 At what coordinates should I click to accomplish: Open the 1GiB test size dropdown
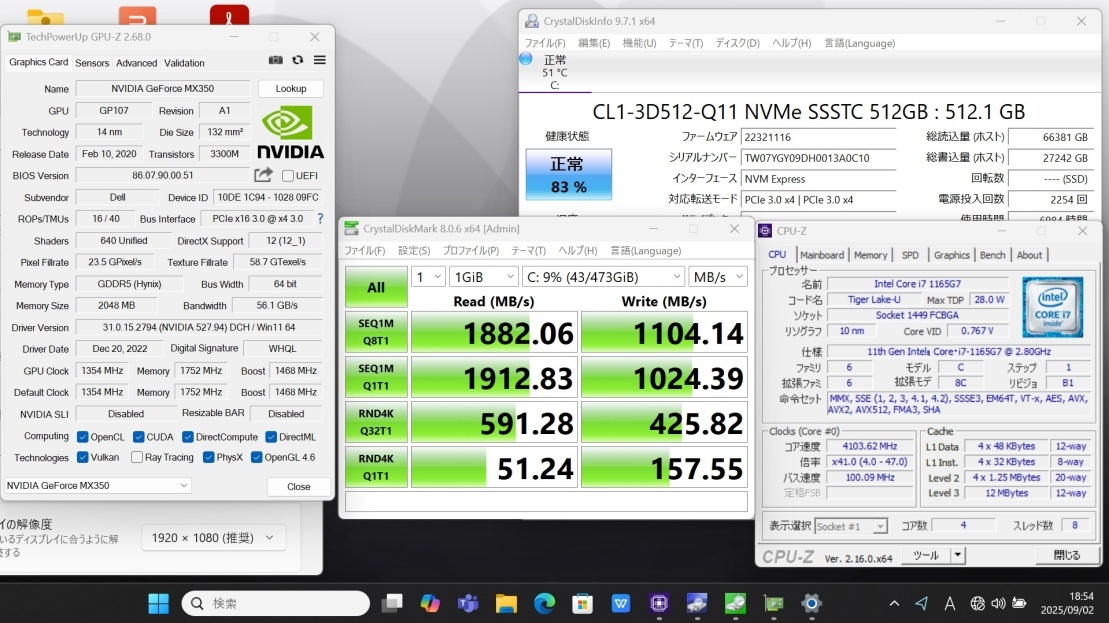coord(482,276)
